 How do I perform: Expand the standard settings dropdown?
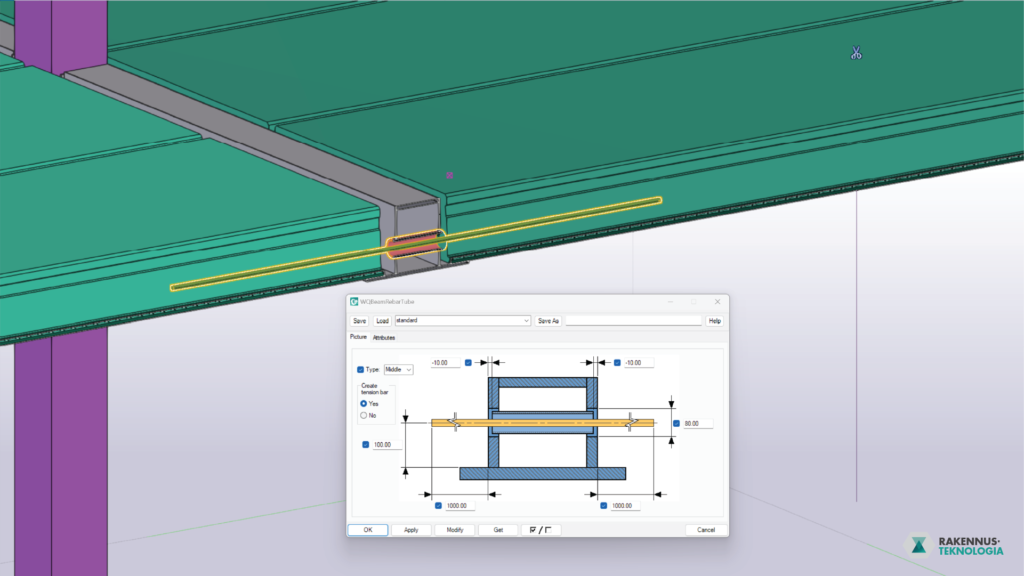526,321
